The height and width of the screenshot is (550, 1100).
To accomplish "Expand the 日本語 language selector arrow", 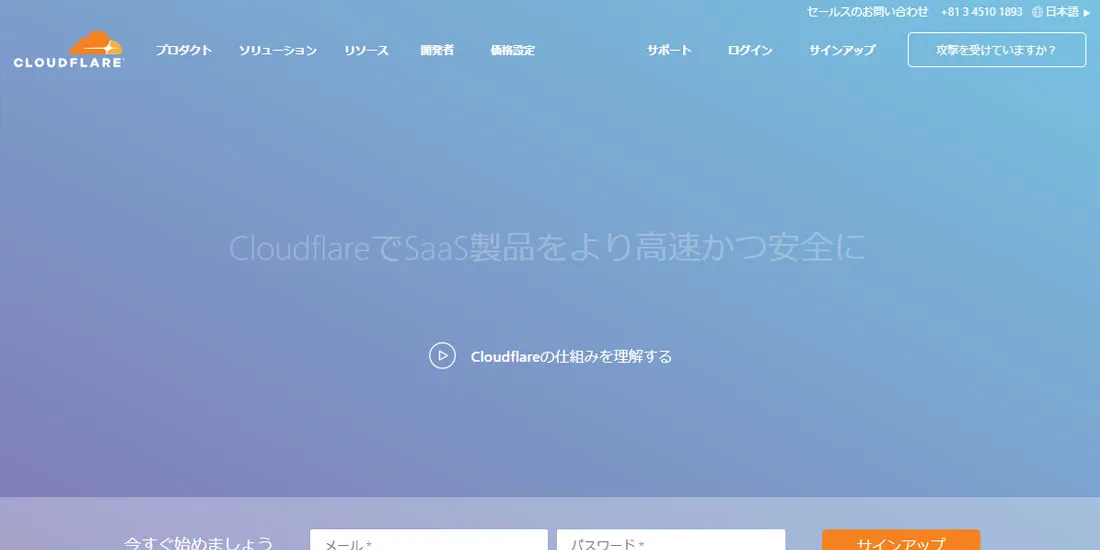I will pos(1087,13).
